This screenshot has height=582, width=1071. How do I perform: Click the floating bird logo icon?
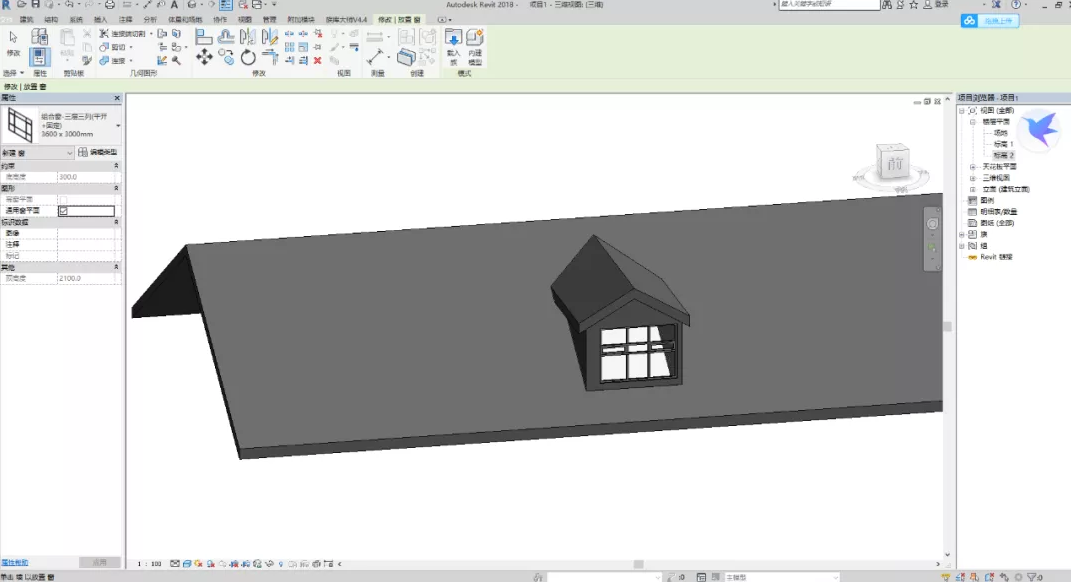coord(1041,128)
